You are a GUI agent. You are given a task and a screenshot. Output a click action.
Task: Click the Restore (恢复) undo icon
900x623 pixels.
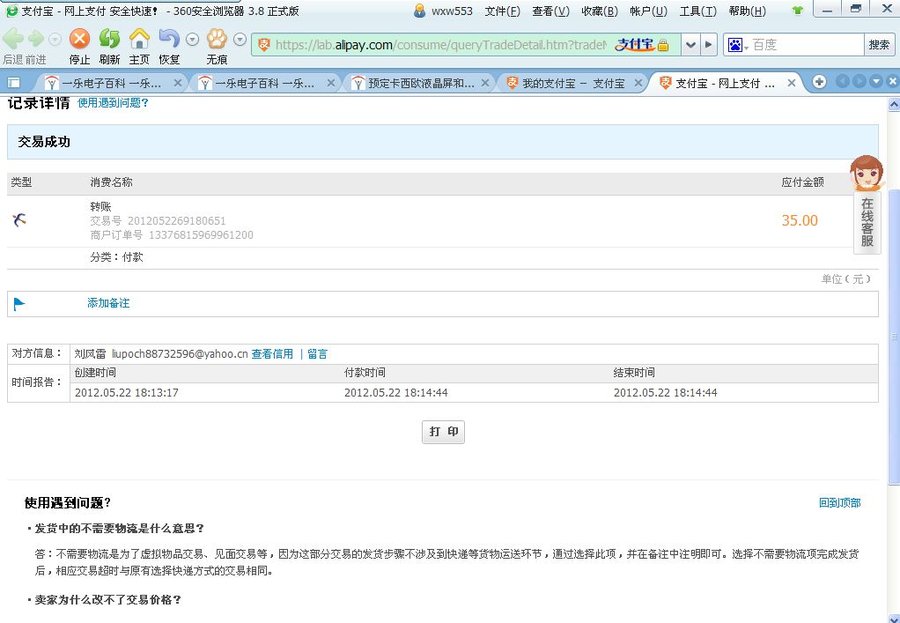[168, 40]
